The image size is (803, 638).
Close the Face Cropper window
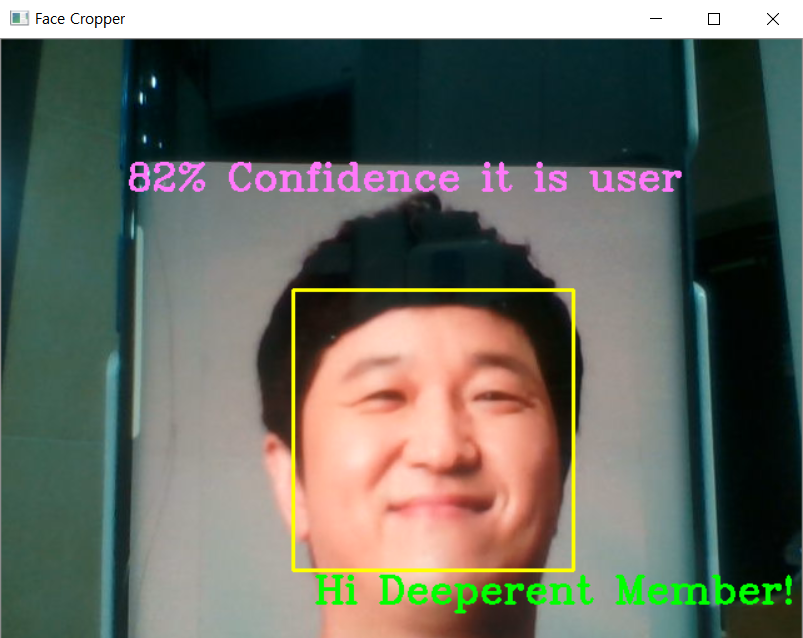point(773,19)
